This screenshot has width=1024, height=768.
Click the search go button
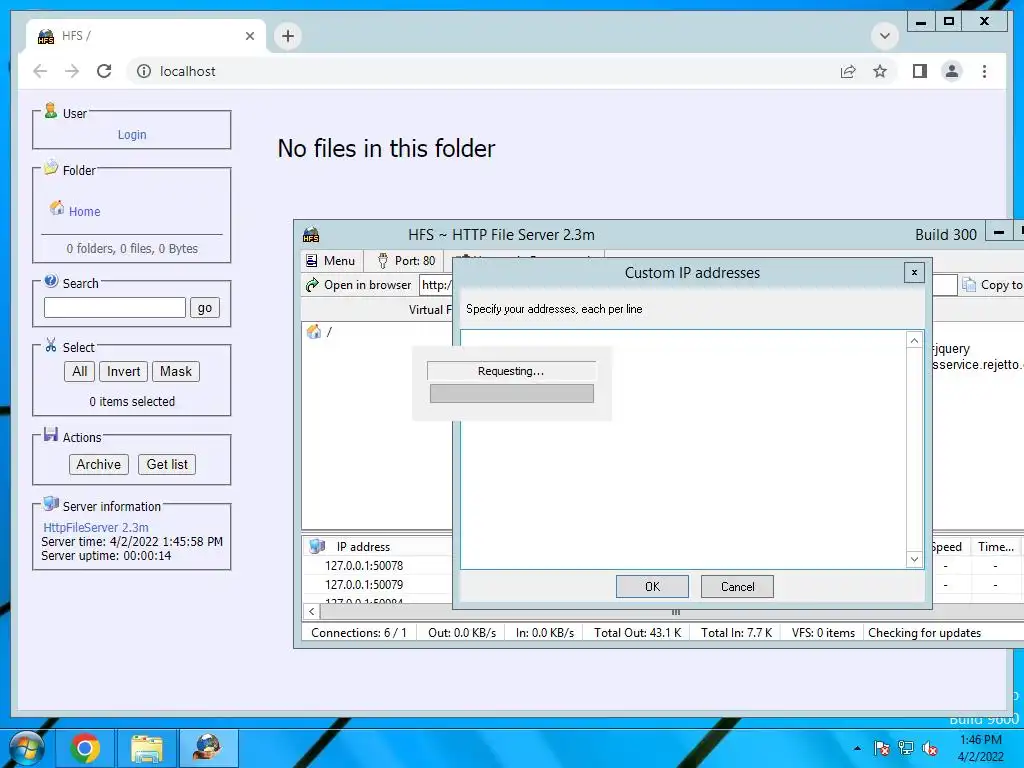coord(204,308)
